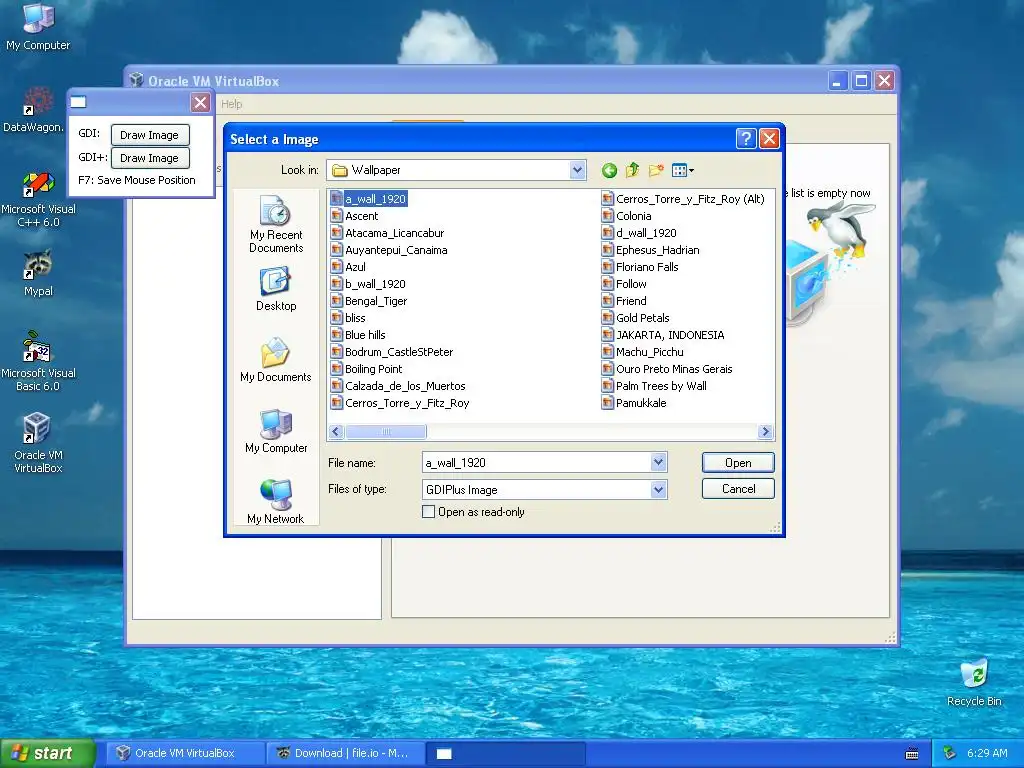Click the Cancel button

pyautogui.click(x=738, y=488)
